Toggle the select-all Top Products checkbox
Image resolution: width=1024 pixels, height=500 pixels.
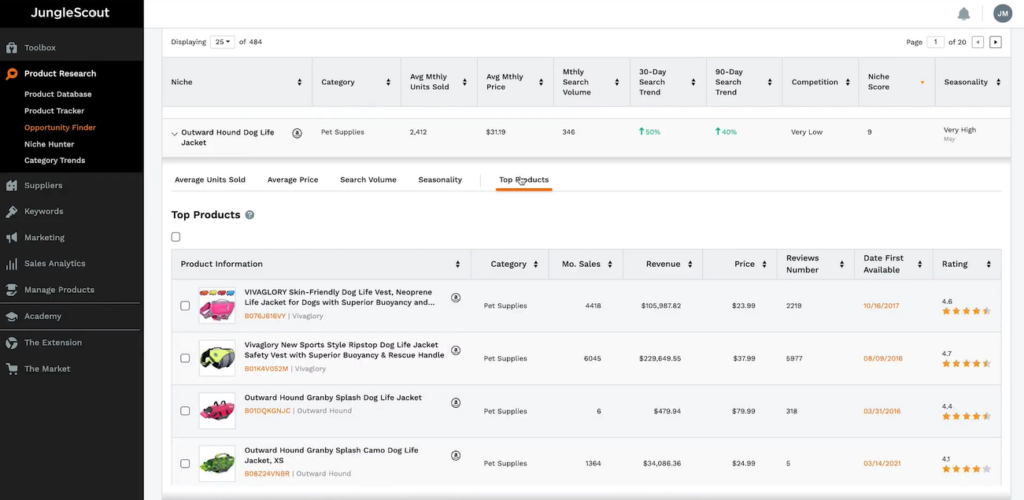point(176,237)
